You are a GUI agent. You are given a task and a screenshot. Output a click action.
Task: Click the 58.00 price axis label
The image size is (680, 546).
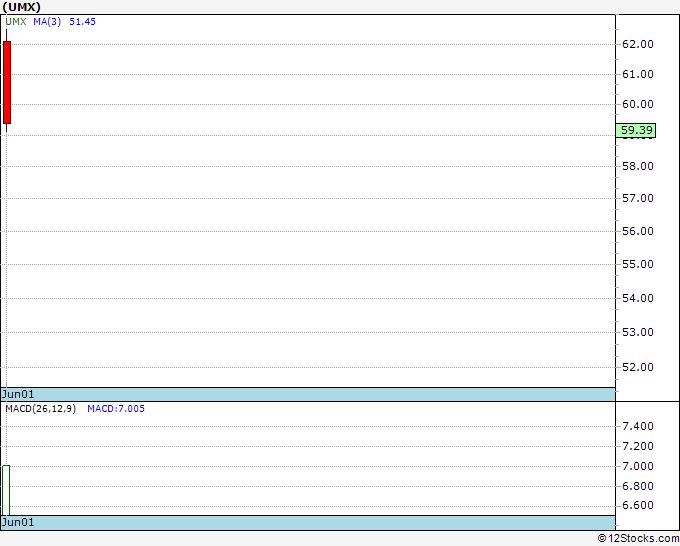click(x=638, y=166)
